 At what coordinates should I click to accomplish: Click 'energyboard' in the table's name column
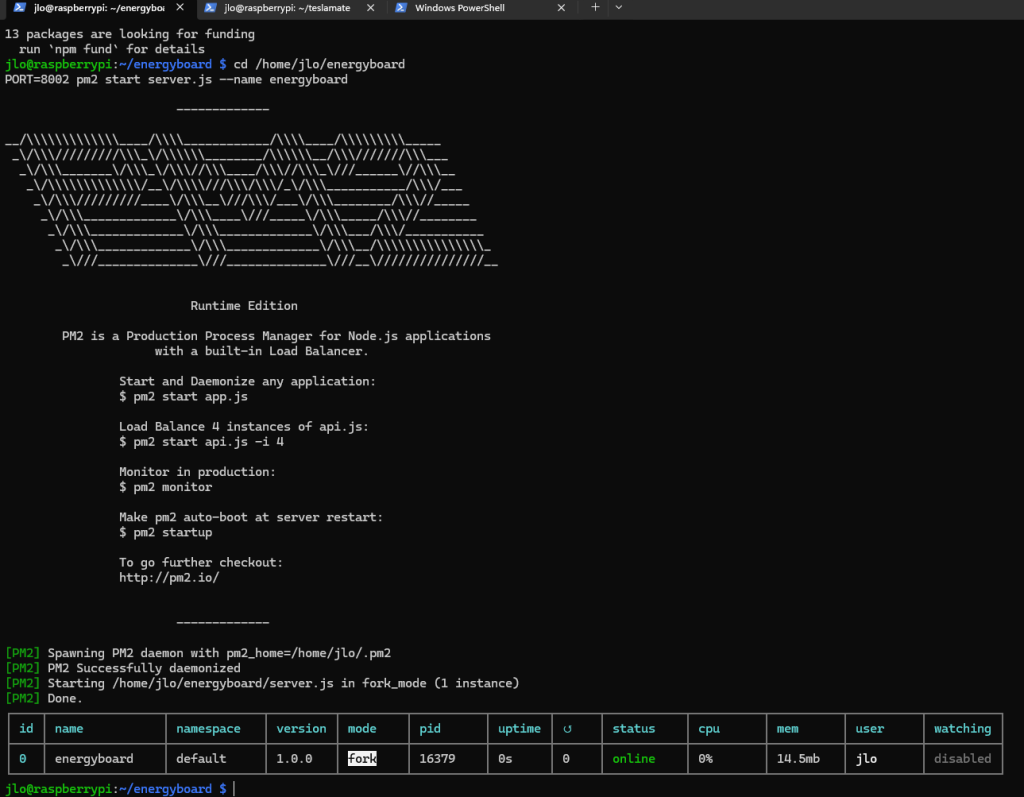click(x=94, y=758)
